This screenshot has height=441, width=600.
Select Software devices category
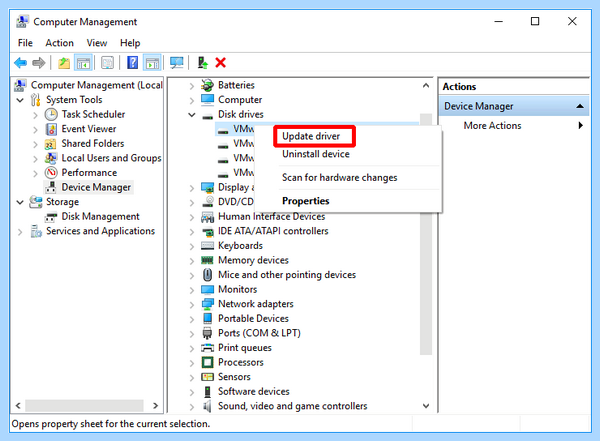(253, 391)
